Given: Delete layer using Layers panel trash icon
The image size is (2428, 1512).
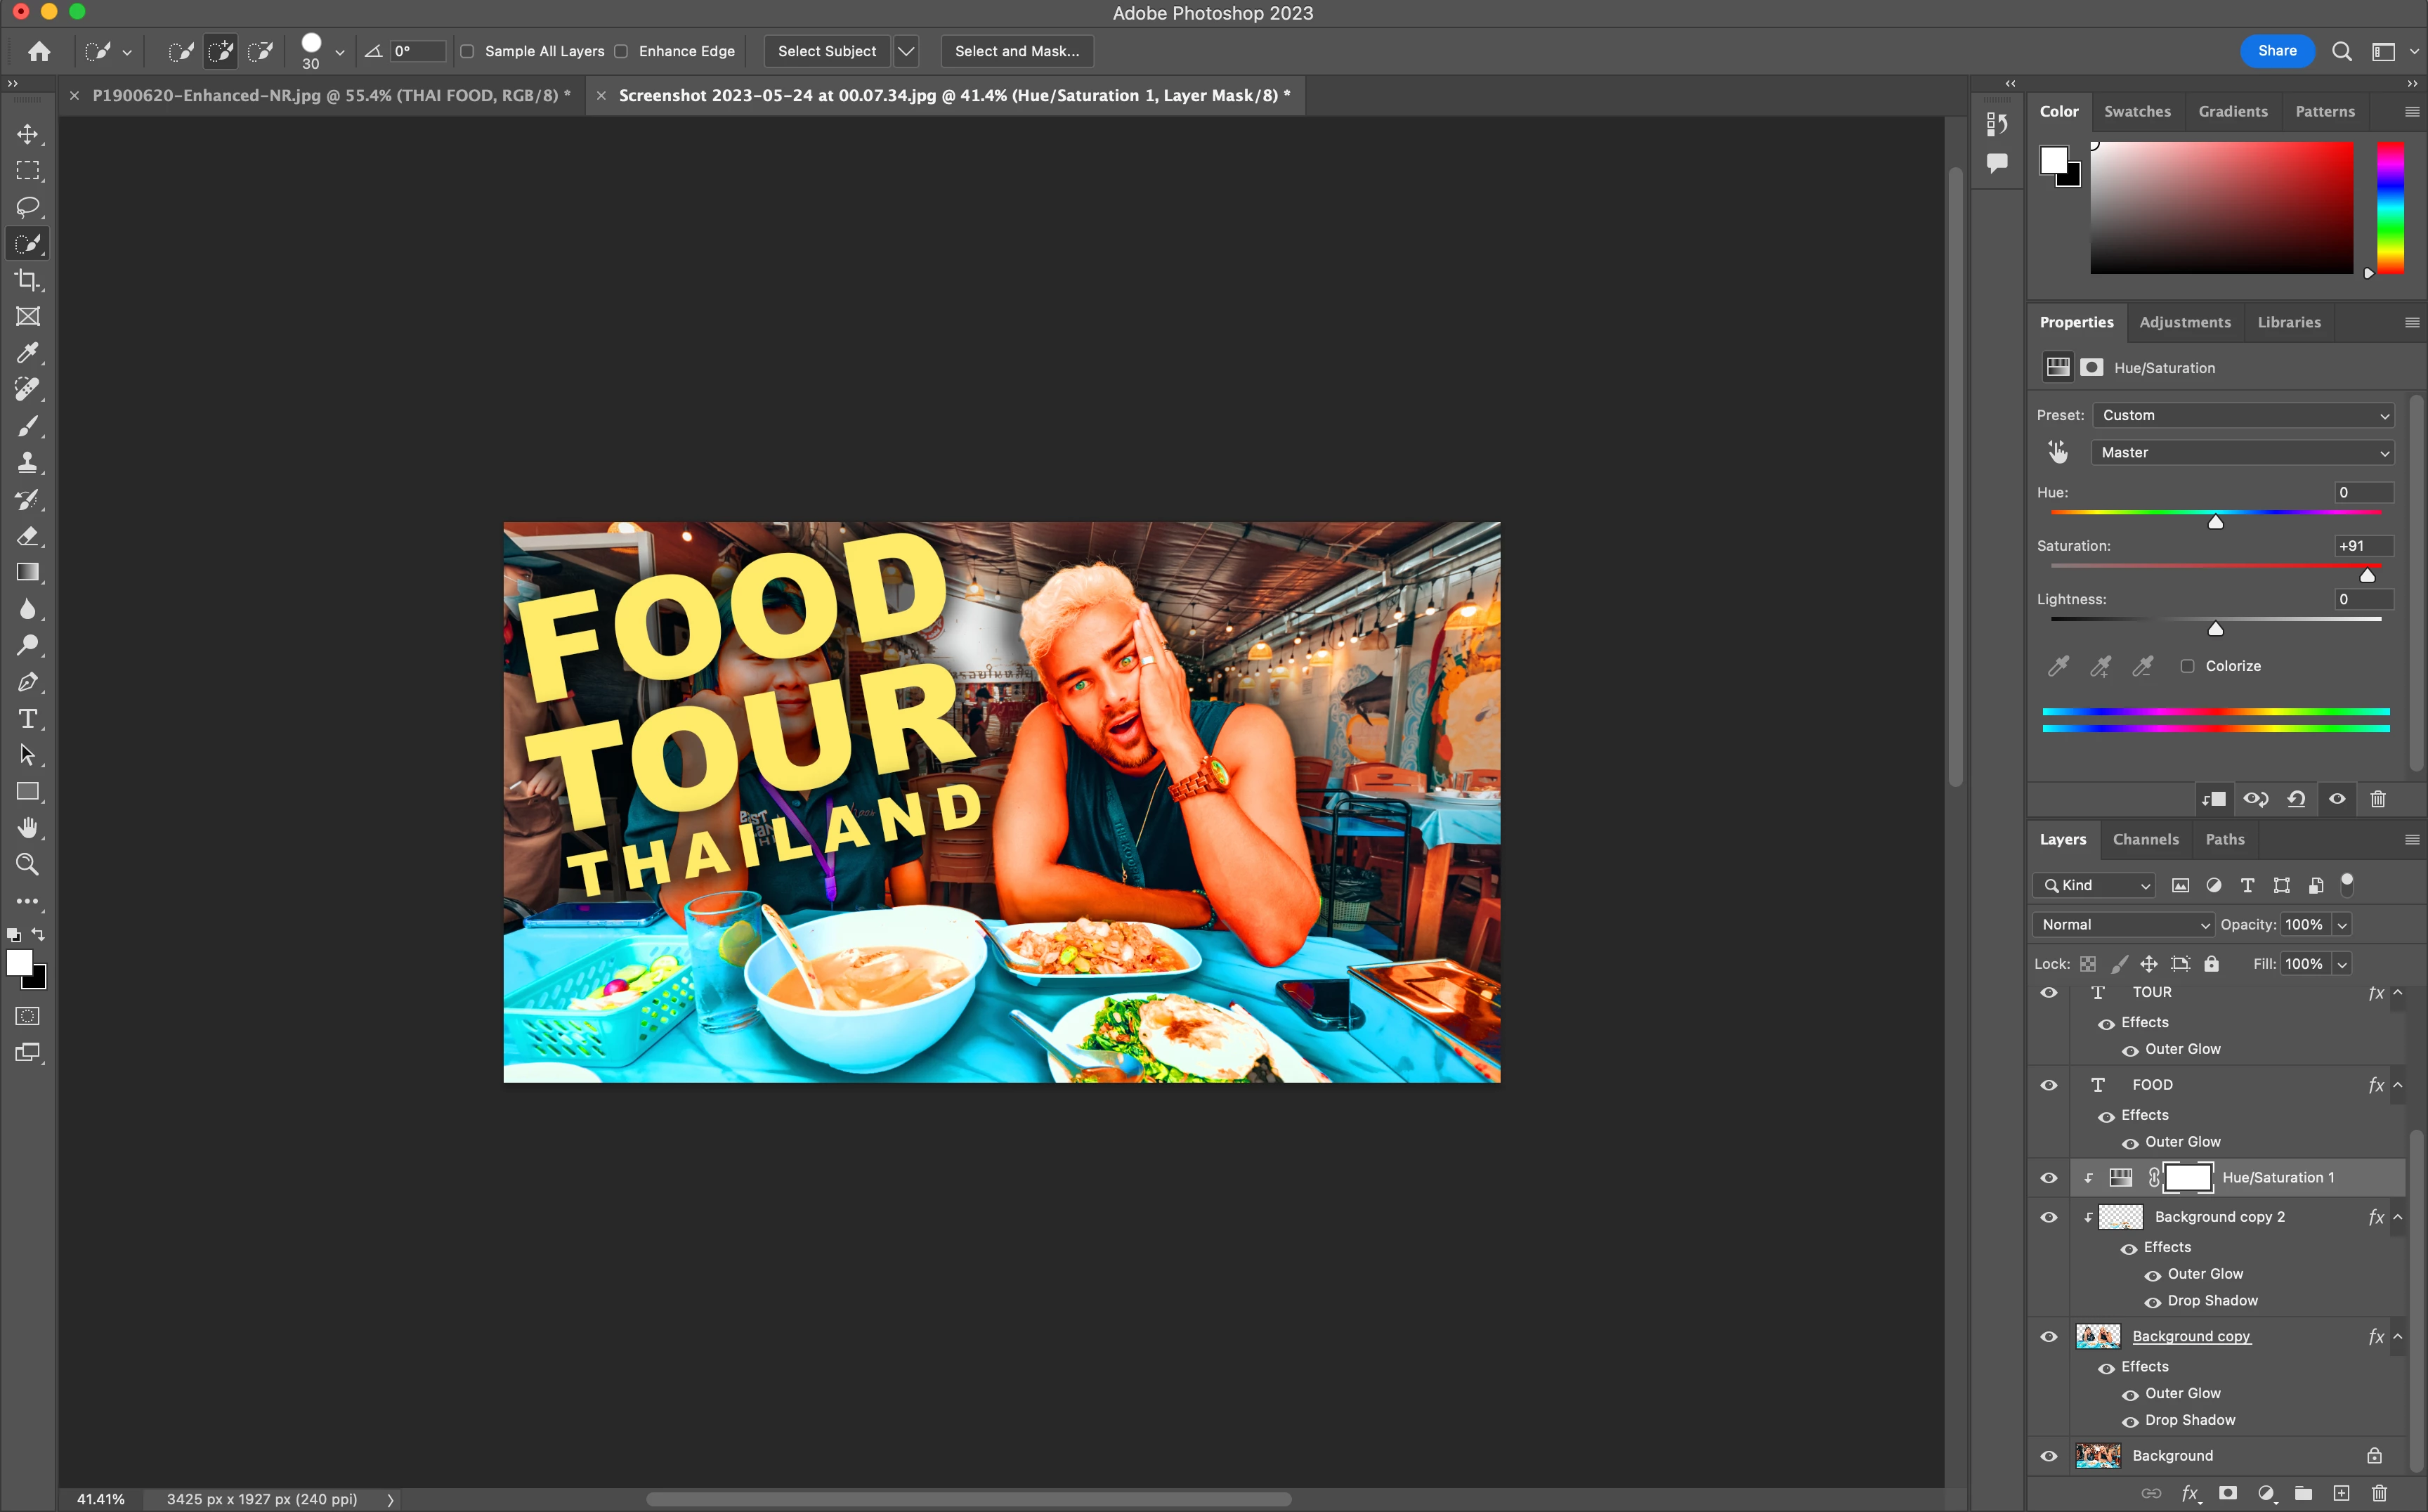Looking at the screenshot, I should coord(2379,1493).
